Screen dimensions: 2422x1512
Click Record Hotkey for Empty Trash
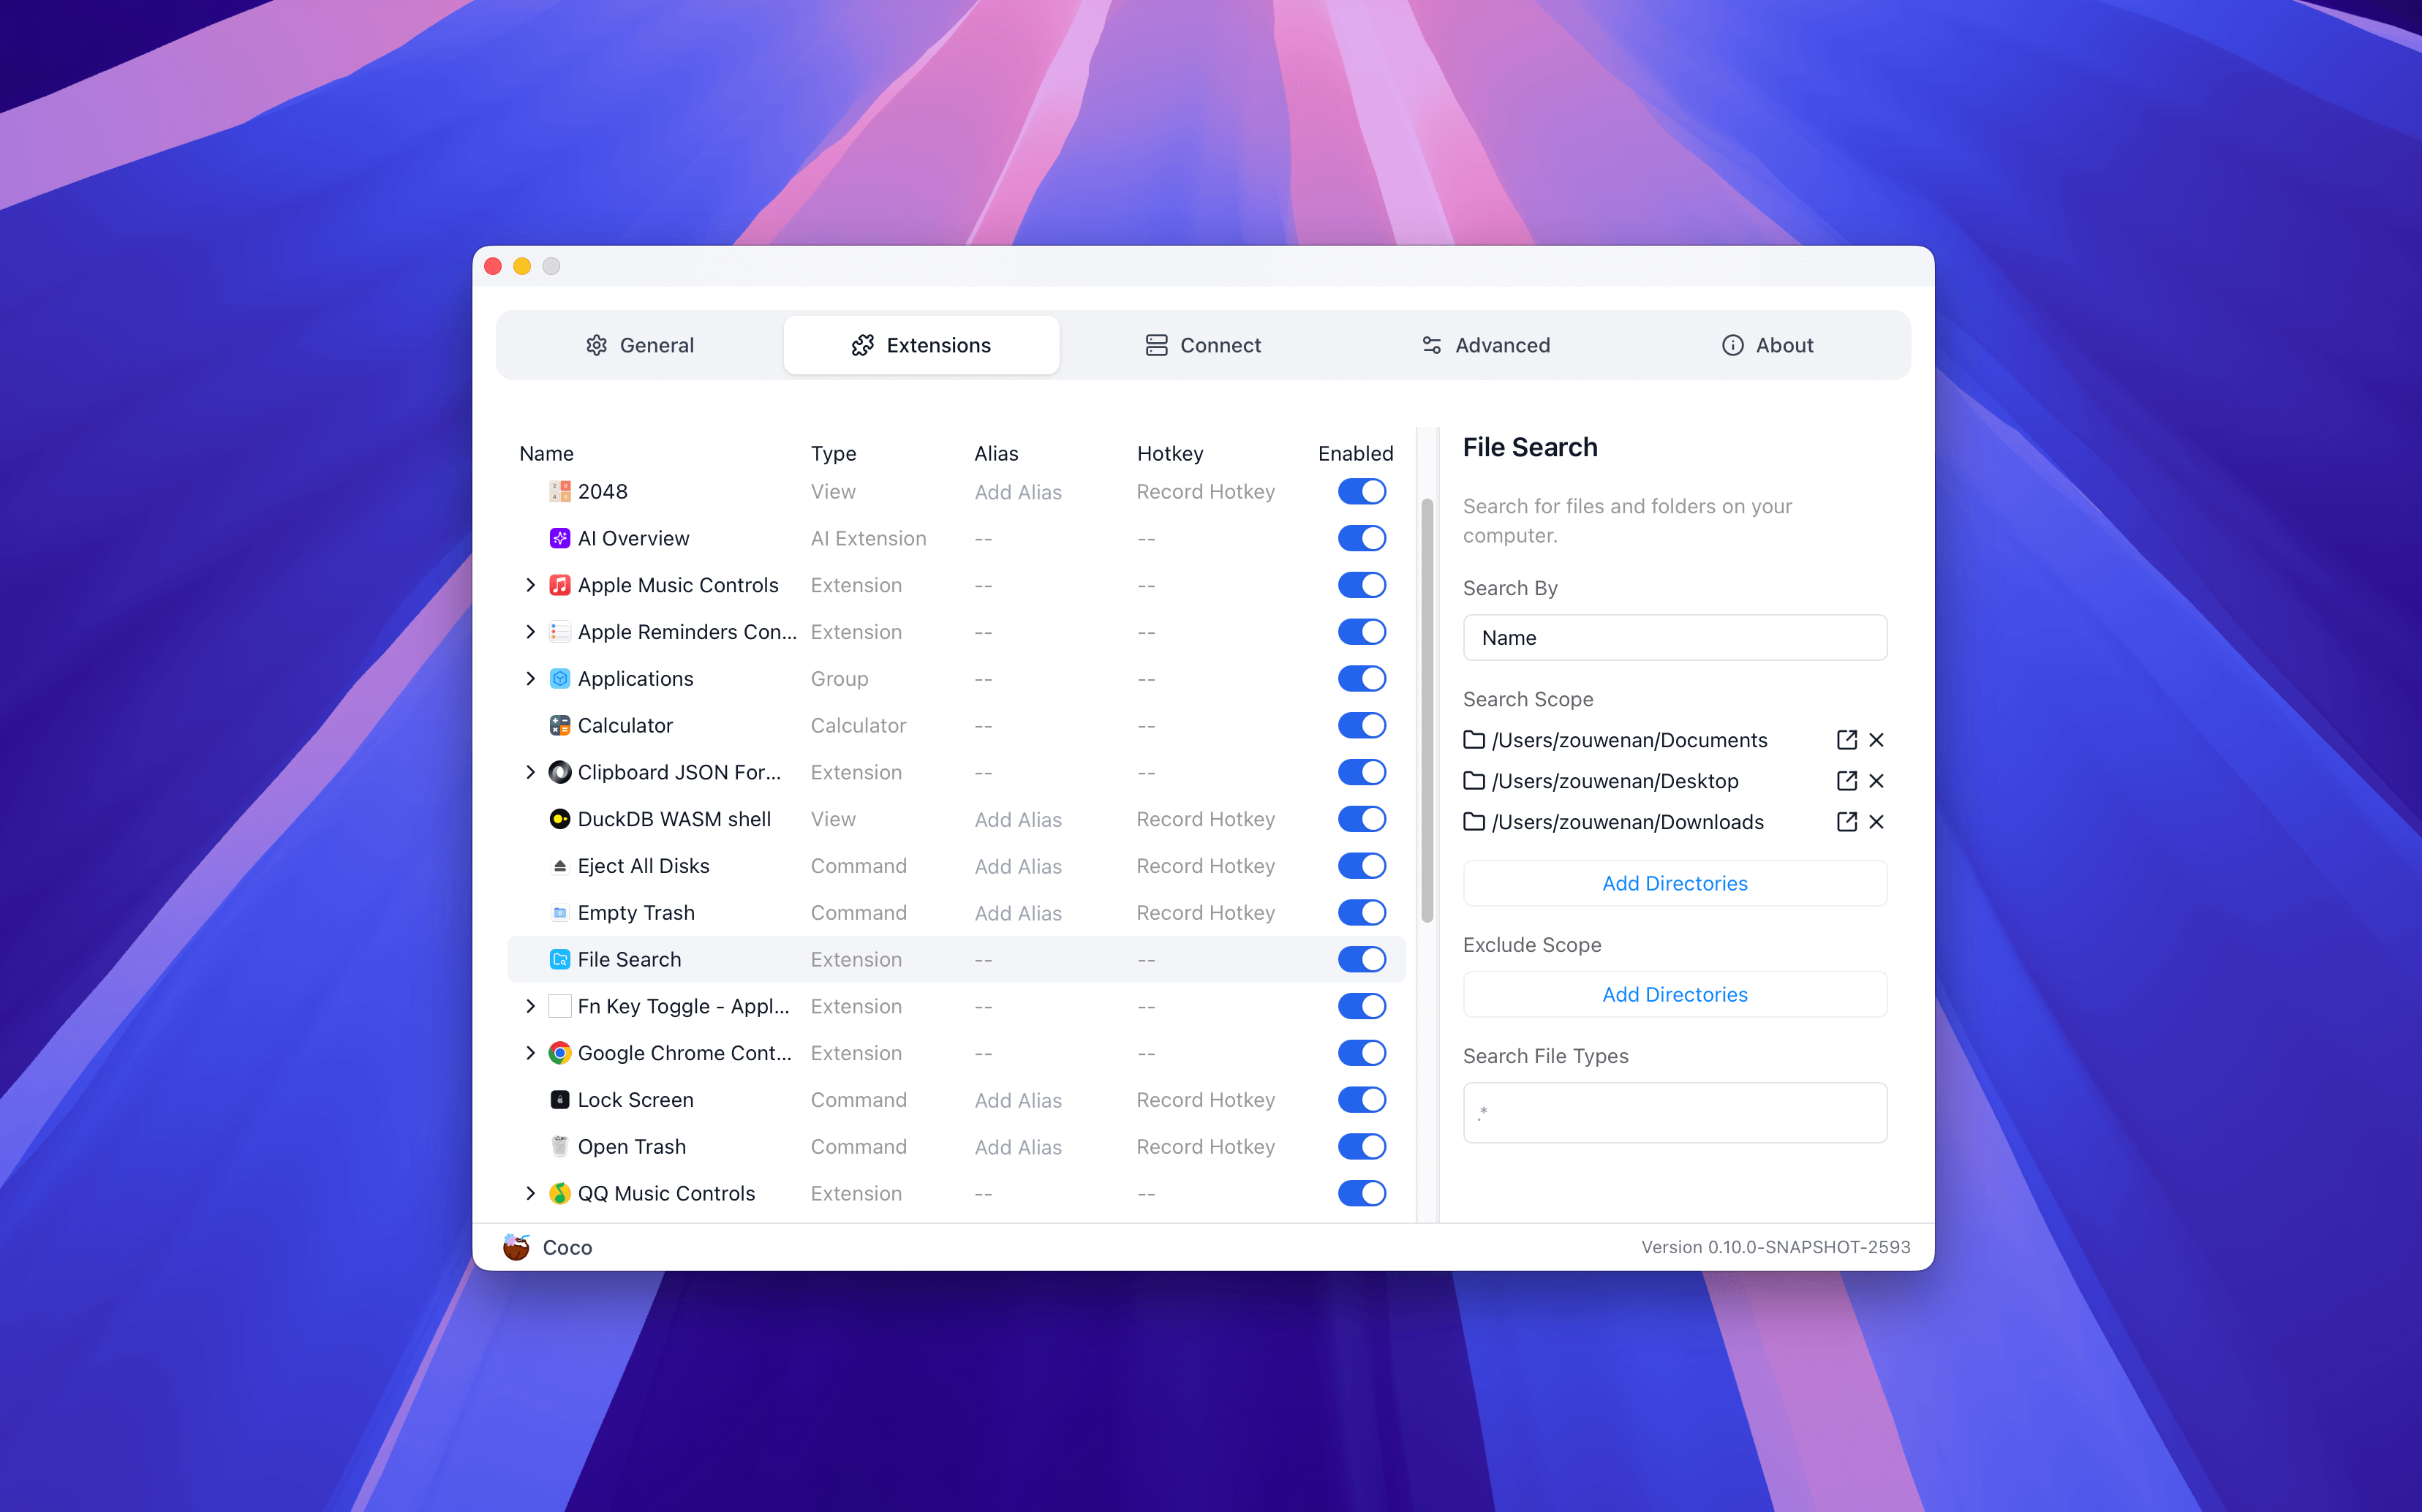pos(1205,913)
